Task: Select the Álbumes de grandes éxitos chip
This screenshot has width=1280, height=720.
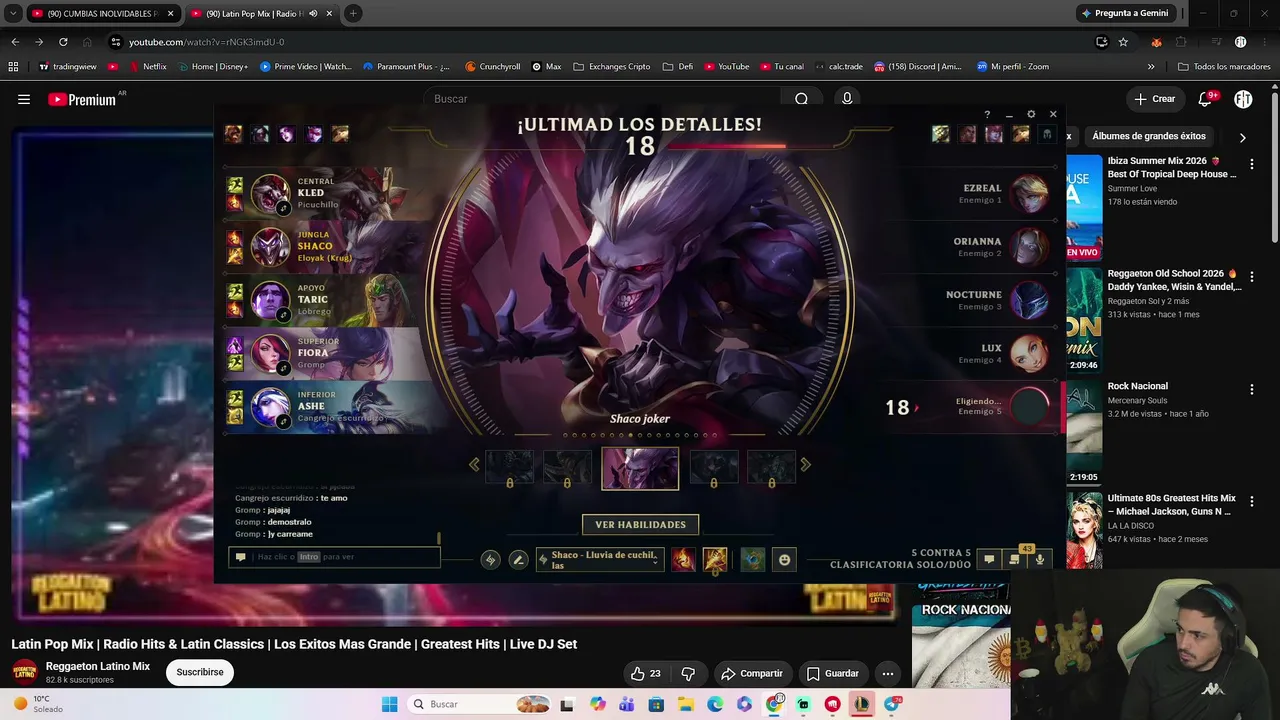Action: pyautogui.click(x=1149, y=136)
